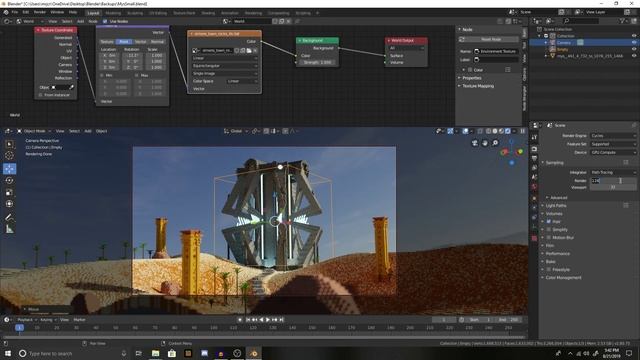Image resolution: width=640 pixels, height=360 pixels.
Task: Open Microsoft Store from the taskbar
Action: click(x=172, y=353)
